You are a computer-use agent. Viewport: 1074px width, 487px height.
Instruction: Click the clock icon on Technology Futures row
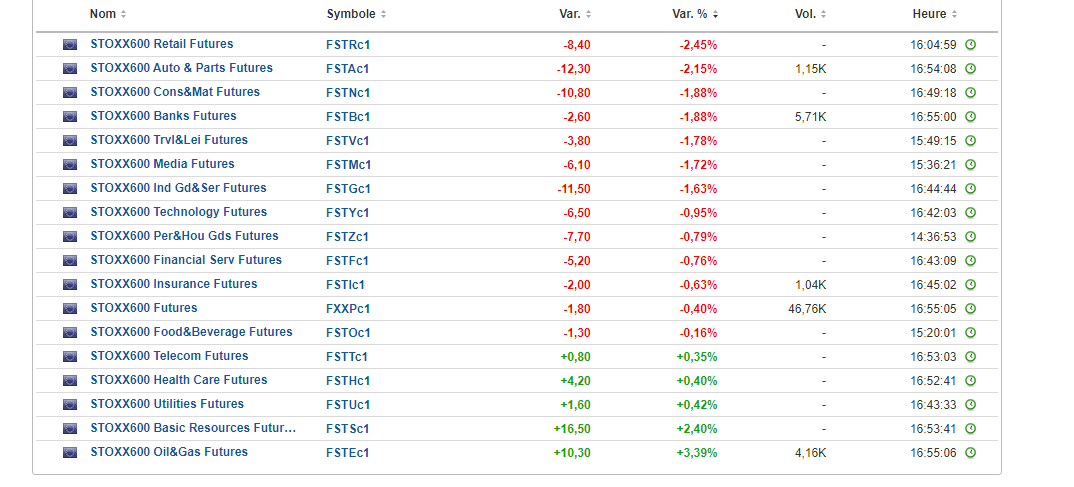tap(970, 213)
